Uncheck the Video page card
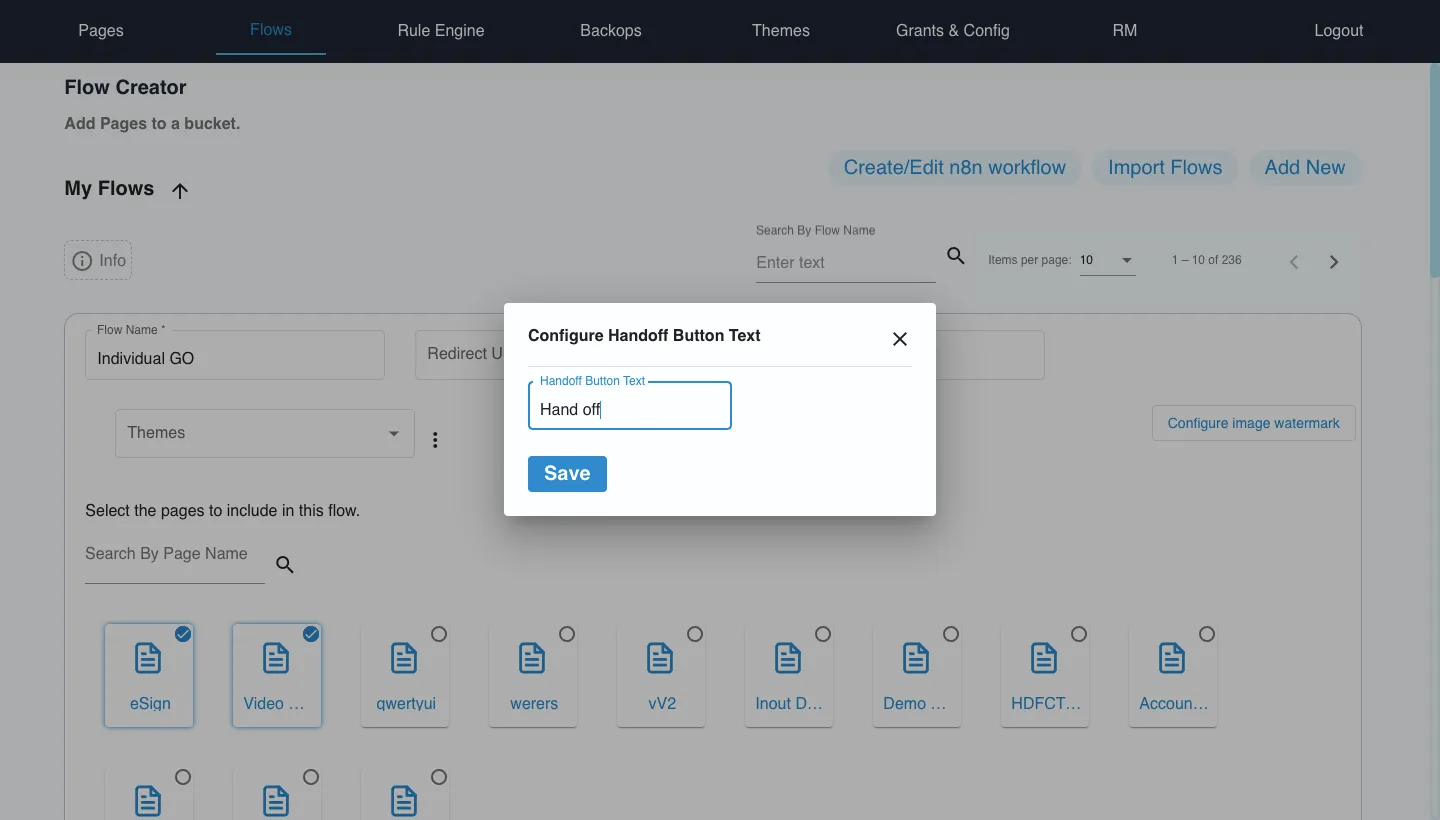The image size is (1440, 820). (x=311, y=634)
